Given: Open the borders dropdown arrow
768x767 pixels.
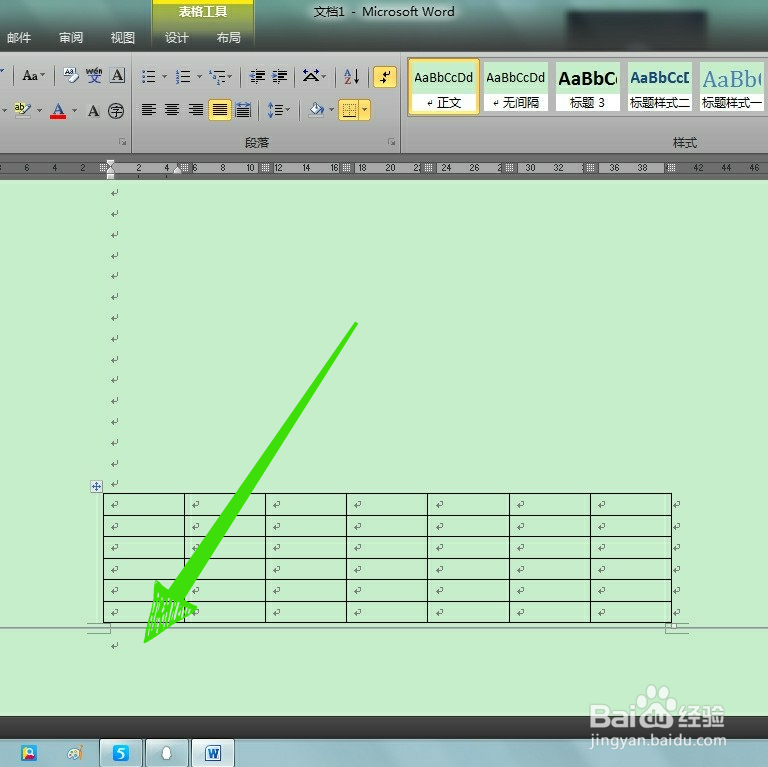Looking at the screenshot, I should click(x=365, y=110).
